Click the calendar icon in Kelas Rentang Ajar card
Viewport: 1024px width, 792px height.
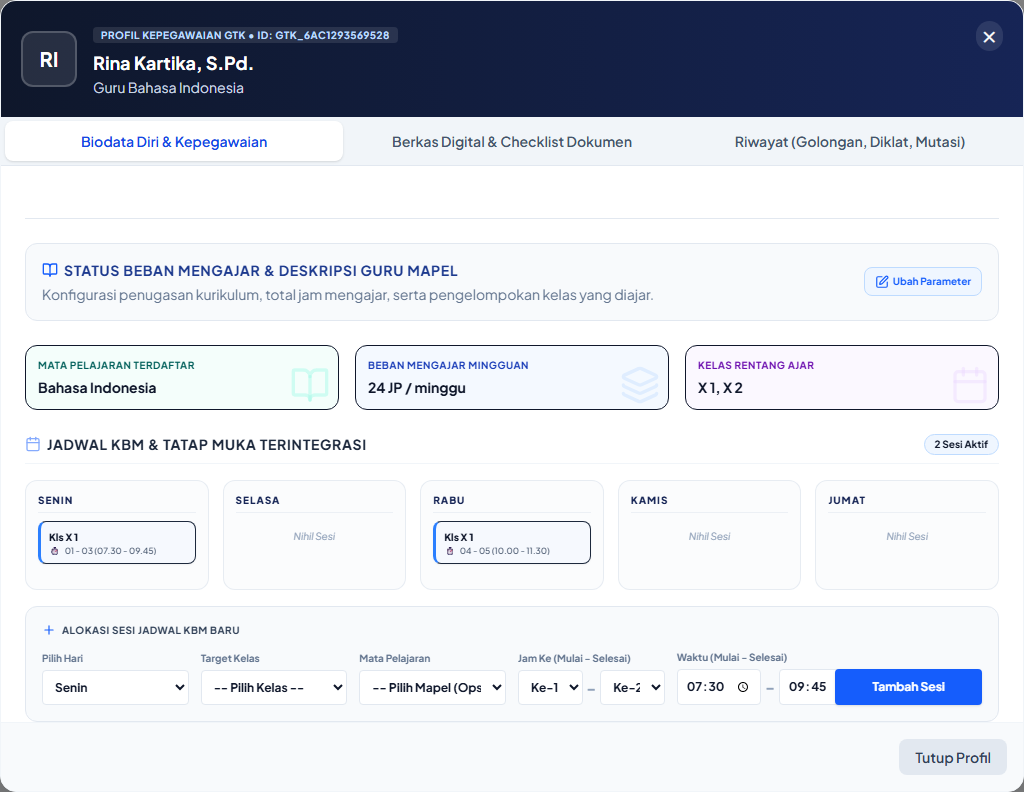point(970,385)
